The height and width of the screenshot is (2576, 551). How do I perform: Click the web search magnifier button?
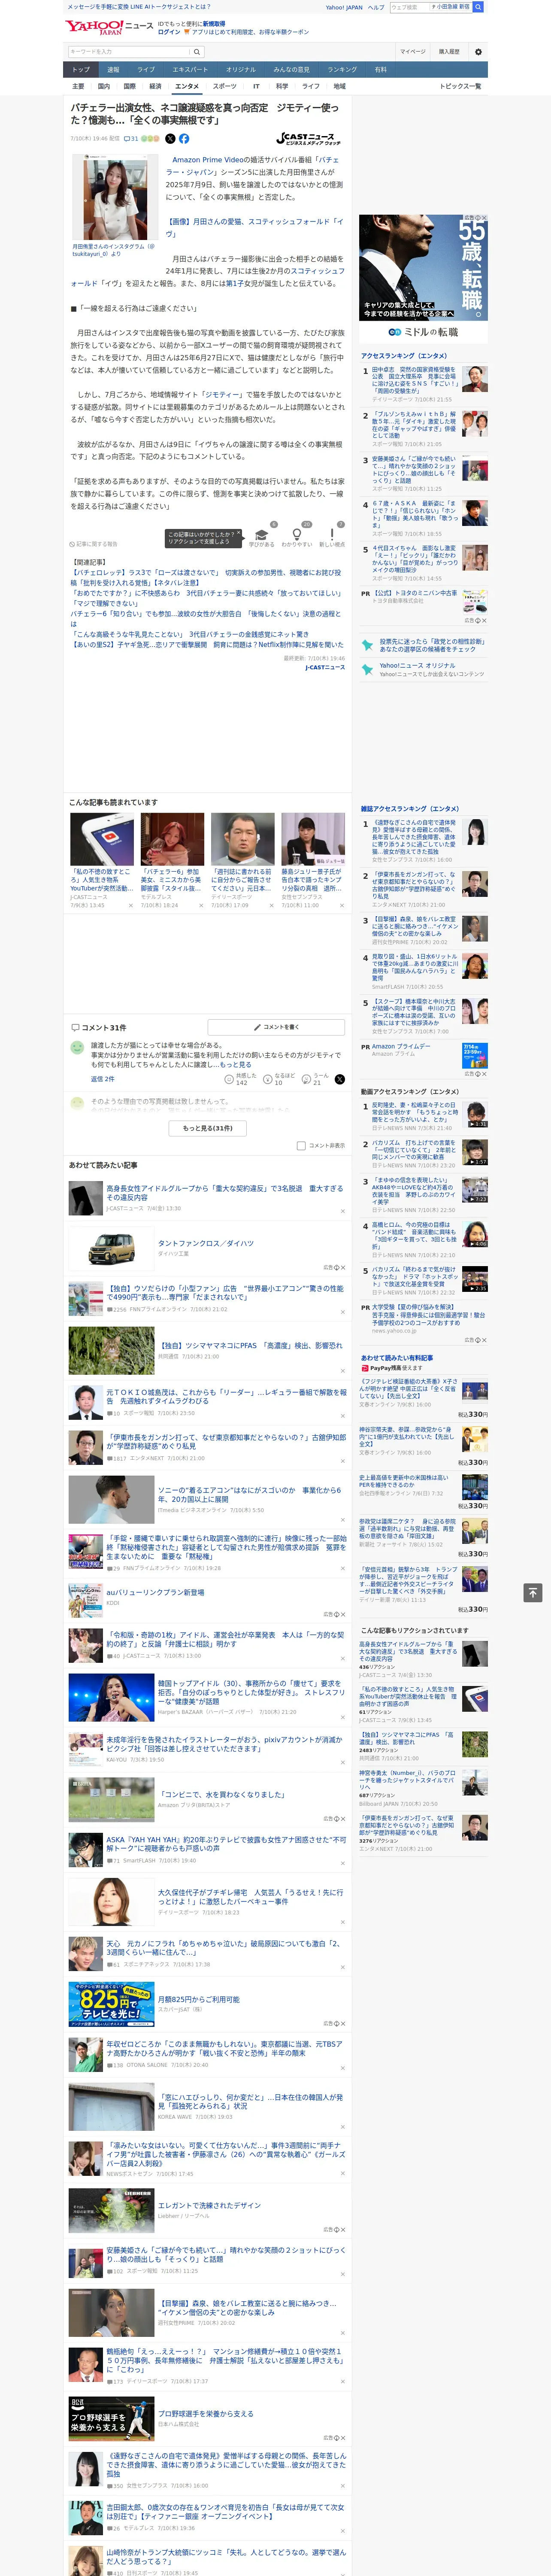pyautogui.click(x=478, y=7)
